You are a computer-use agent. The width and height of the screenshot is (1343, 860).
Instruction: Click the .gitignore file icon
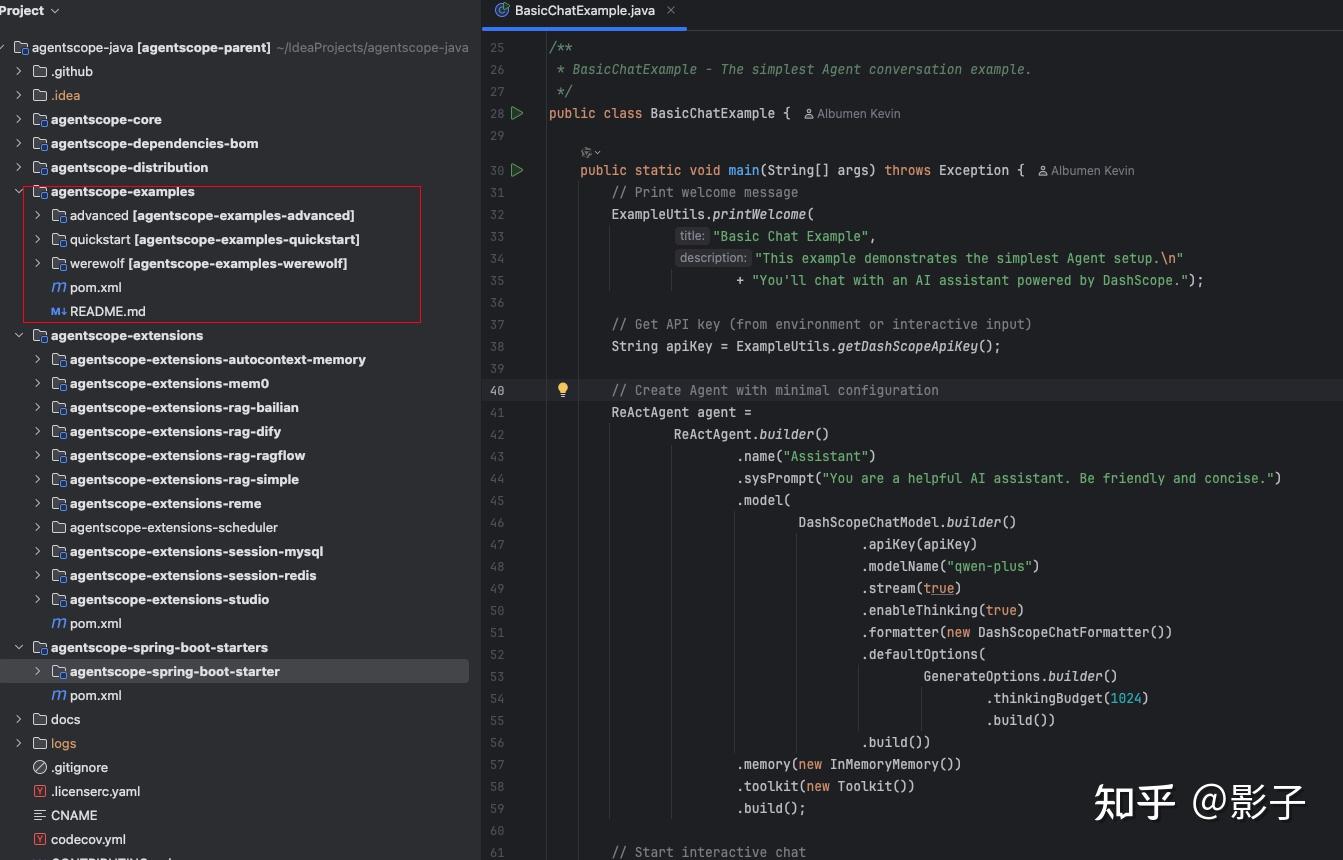pyautogui.click(x=40, y=767)
